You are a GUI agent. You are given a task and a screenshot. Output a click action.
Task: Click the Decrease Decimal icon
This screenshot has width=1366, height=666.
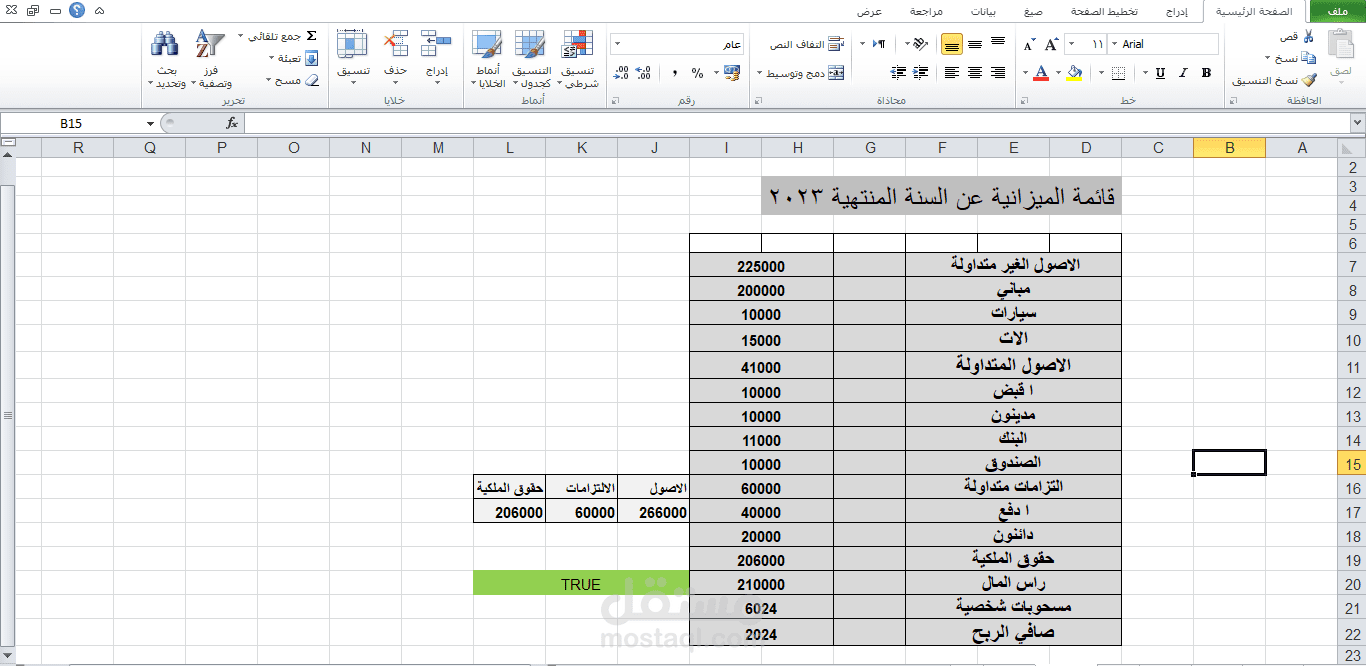pos(621,73)
